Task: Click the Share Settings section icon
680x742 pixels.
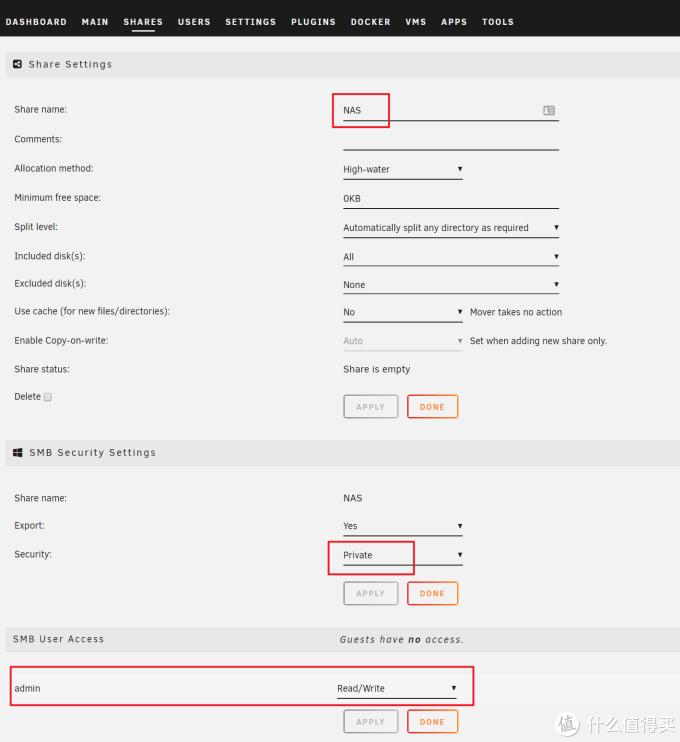Action: pyautogui.click(x=18, y=64)
